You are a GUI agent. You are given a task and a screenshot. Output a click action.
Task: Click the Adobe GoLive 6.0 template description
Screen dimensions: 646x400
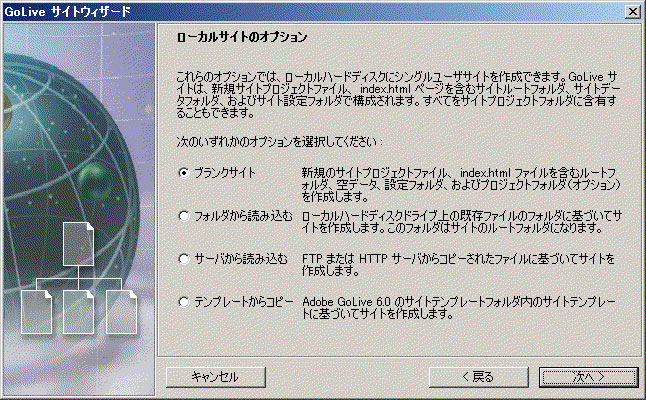point(455,307)
